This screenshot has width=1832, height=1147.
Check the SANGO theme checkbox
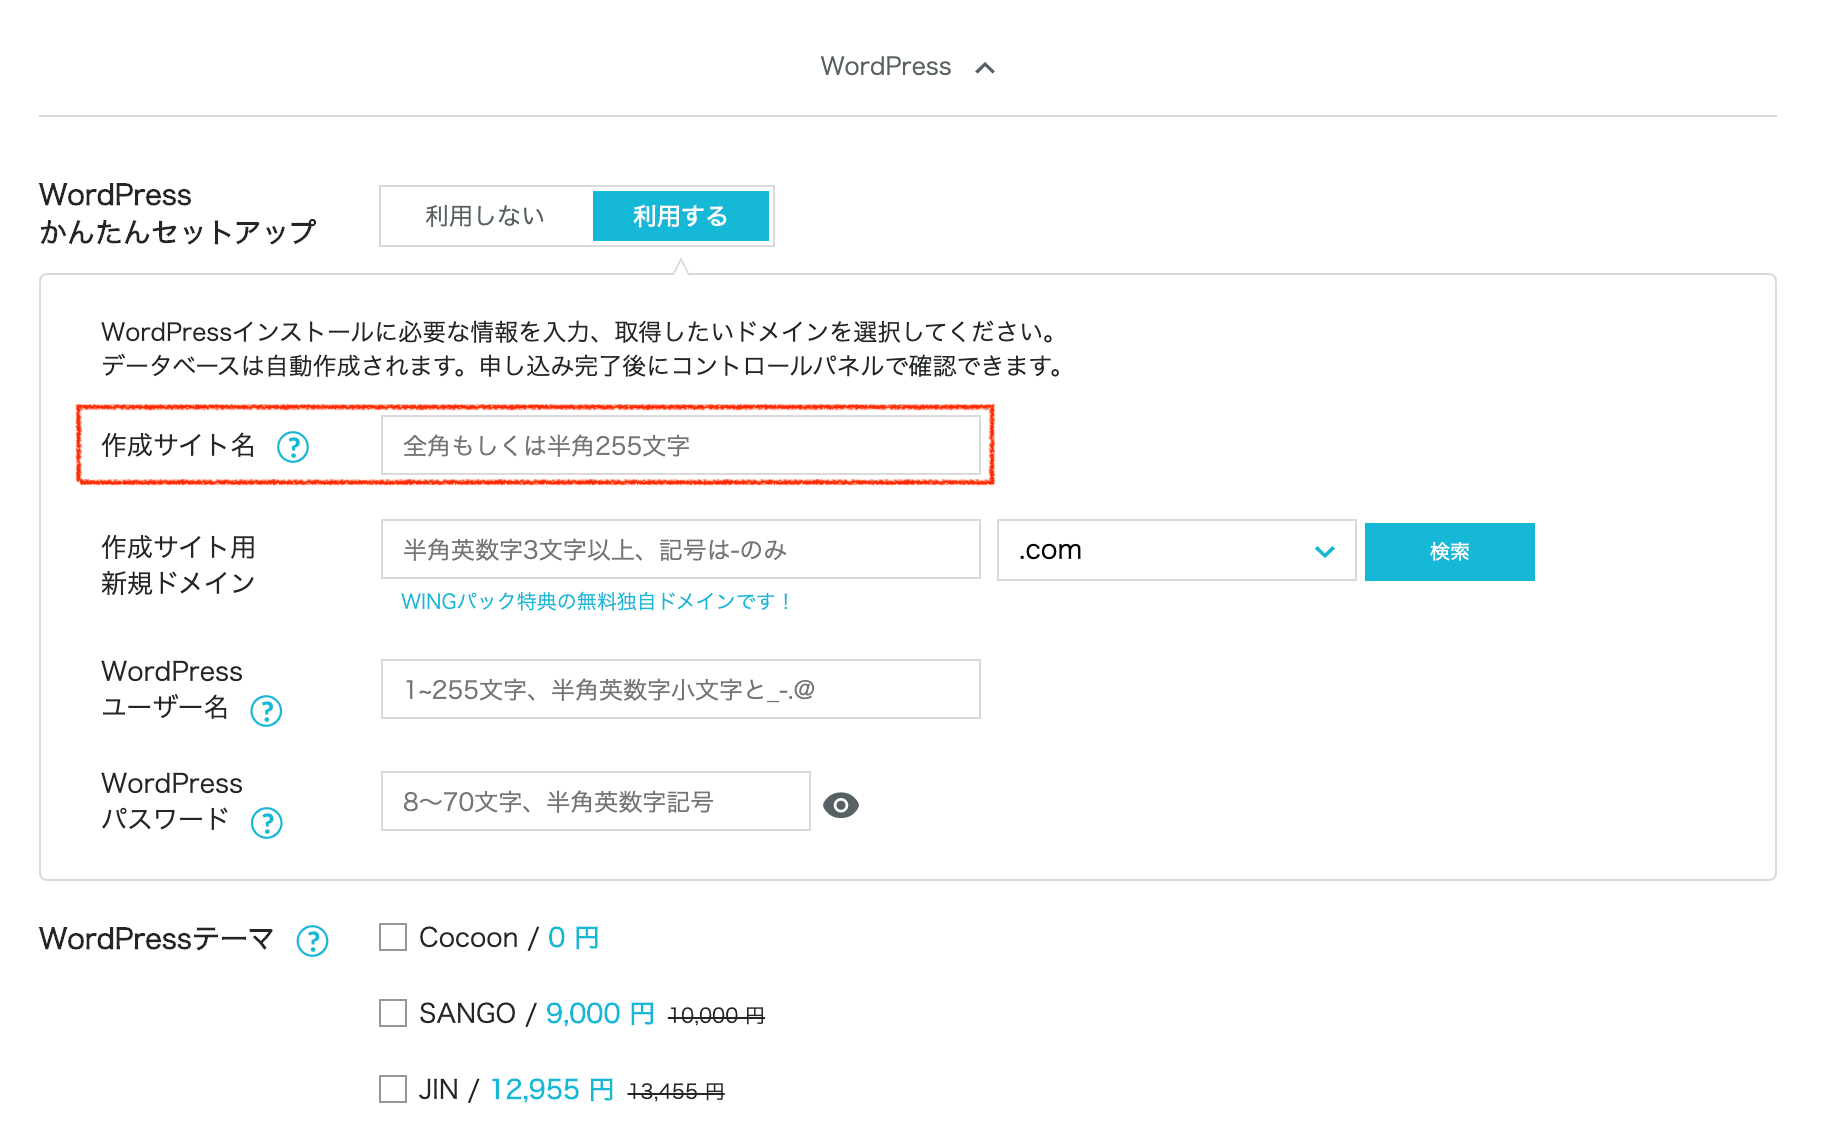click(393, 1013)
